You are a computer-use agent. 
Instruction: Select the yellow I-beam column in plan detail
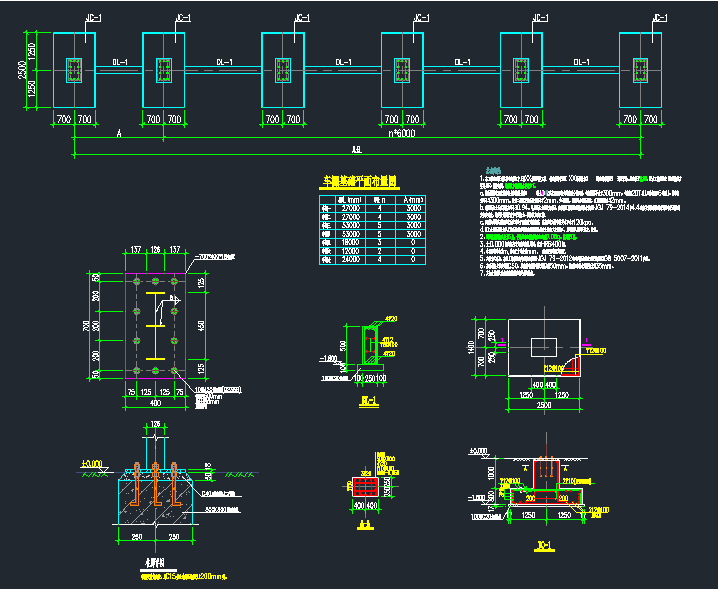click(x=155, y=325)
